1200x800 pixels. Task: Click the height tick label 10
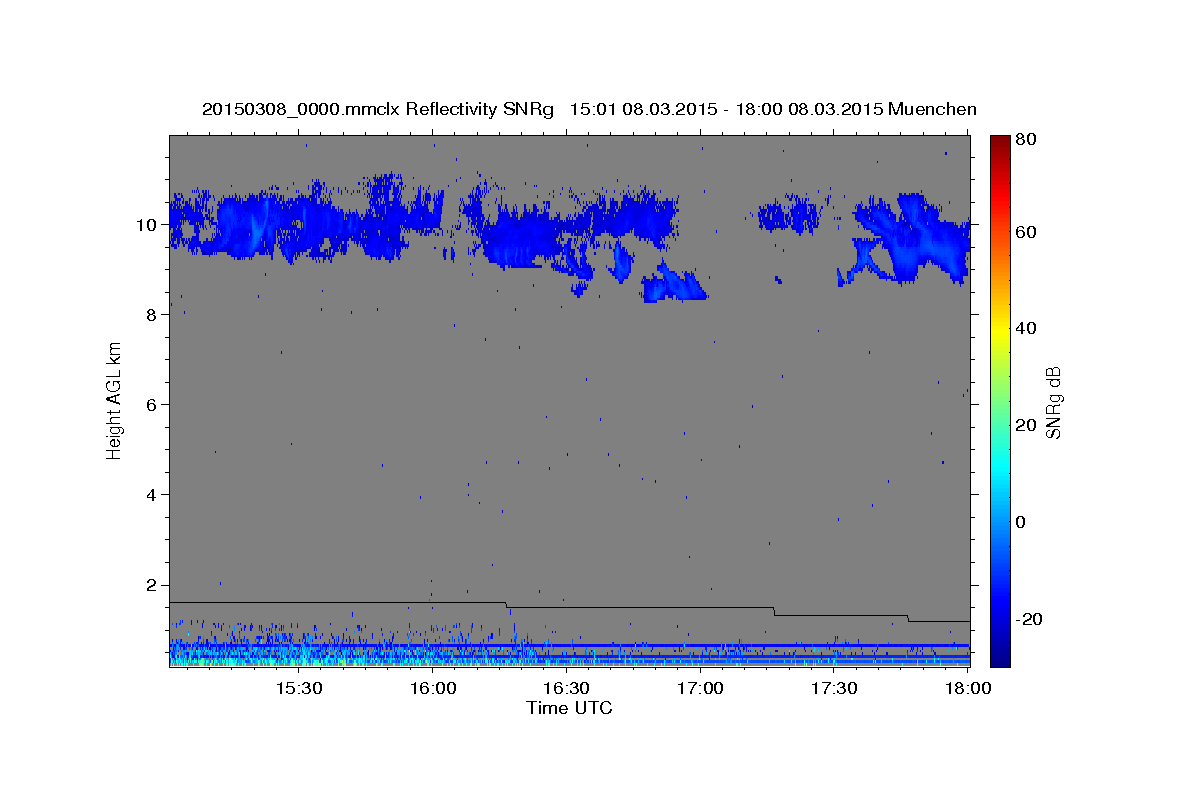click(145, 225)
